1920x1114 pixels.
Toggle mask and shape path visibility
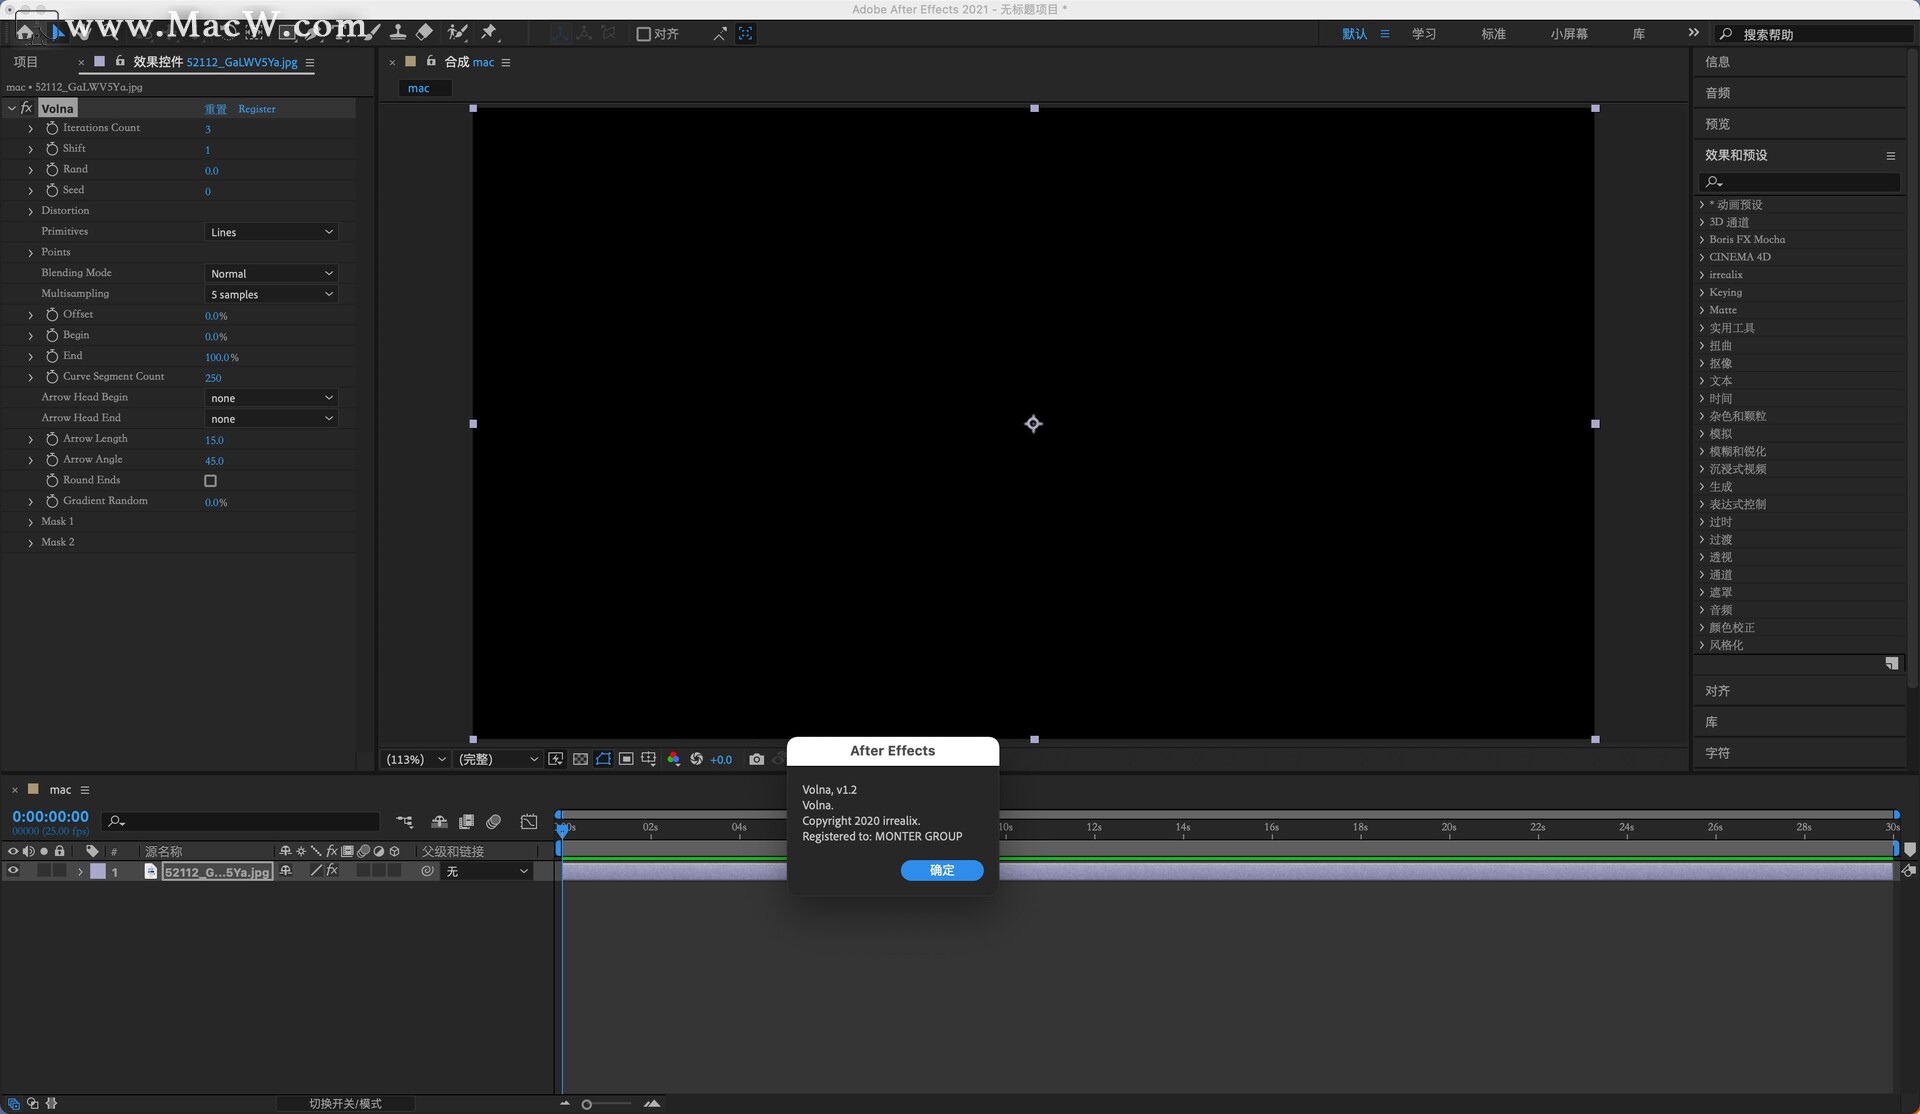603,760
